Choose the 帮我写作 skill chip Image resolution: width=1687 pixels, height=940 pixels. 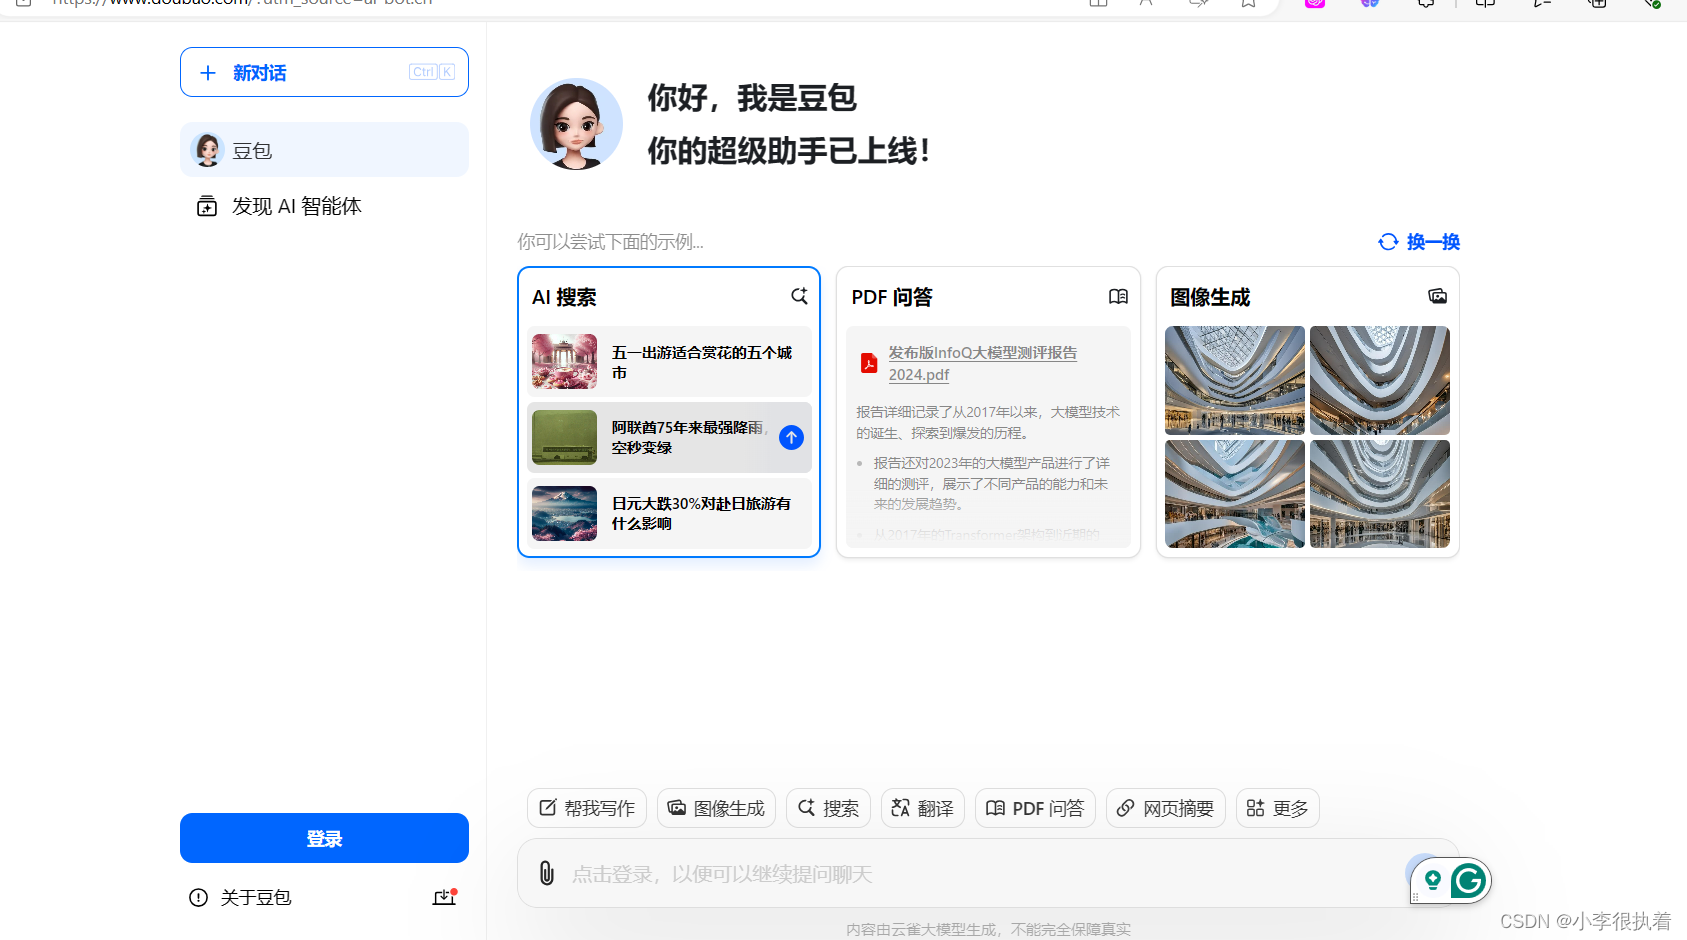coord(587,808)
